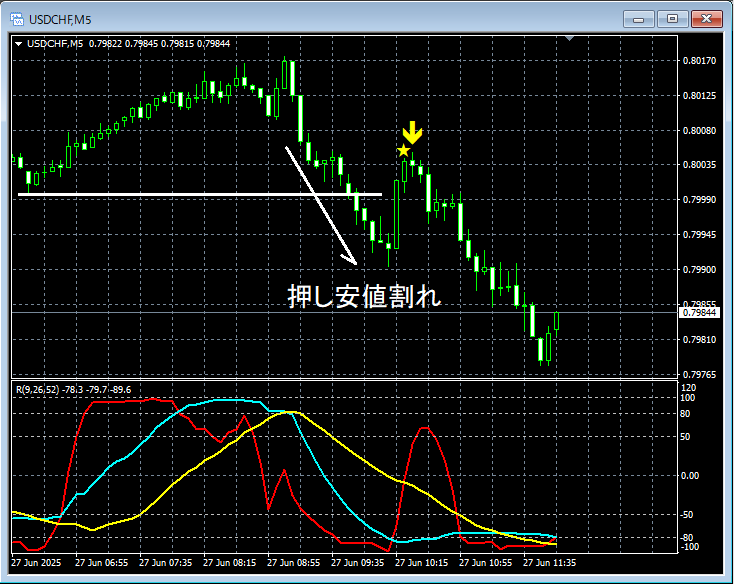Click the chart shift marker triangle at top
Image resolution: width=735 pixels, height=584 pixels.
[570, 38]
